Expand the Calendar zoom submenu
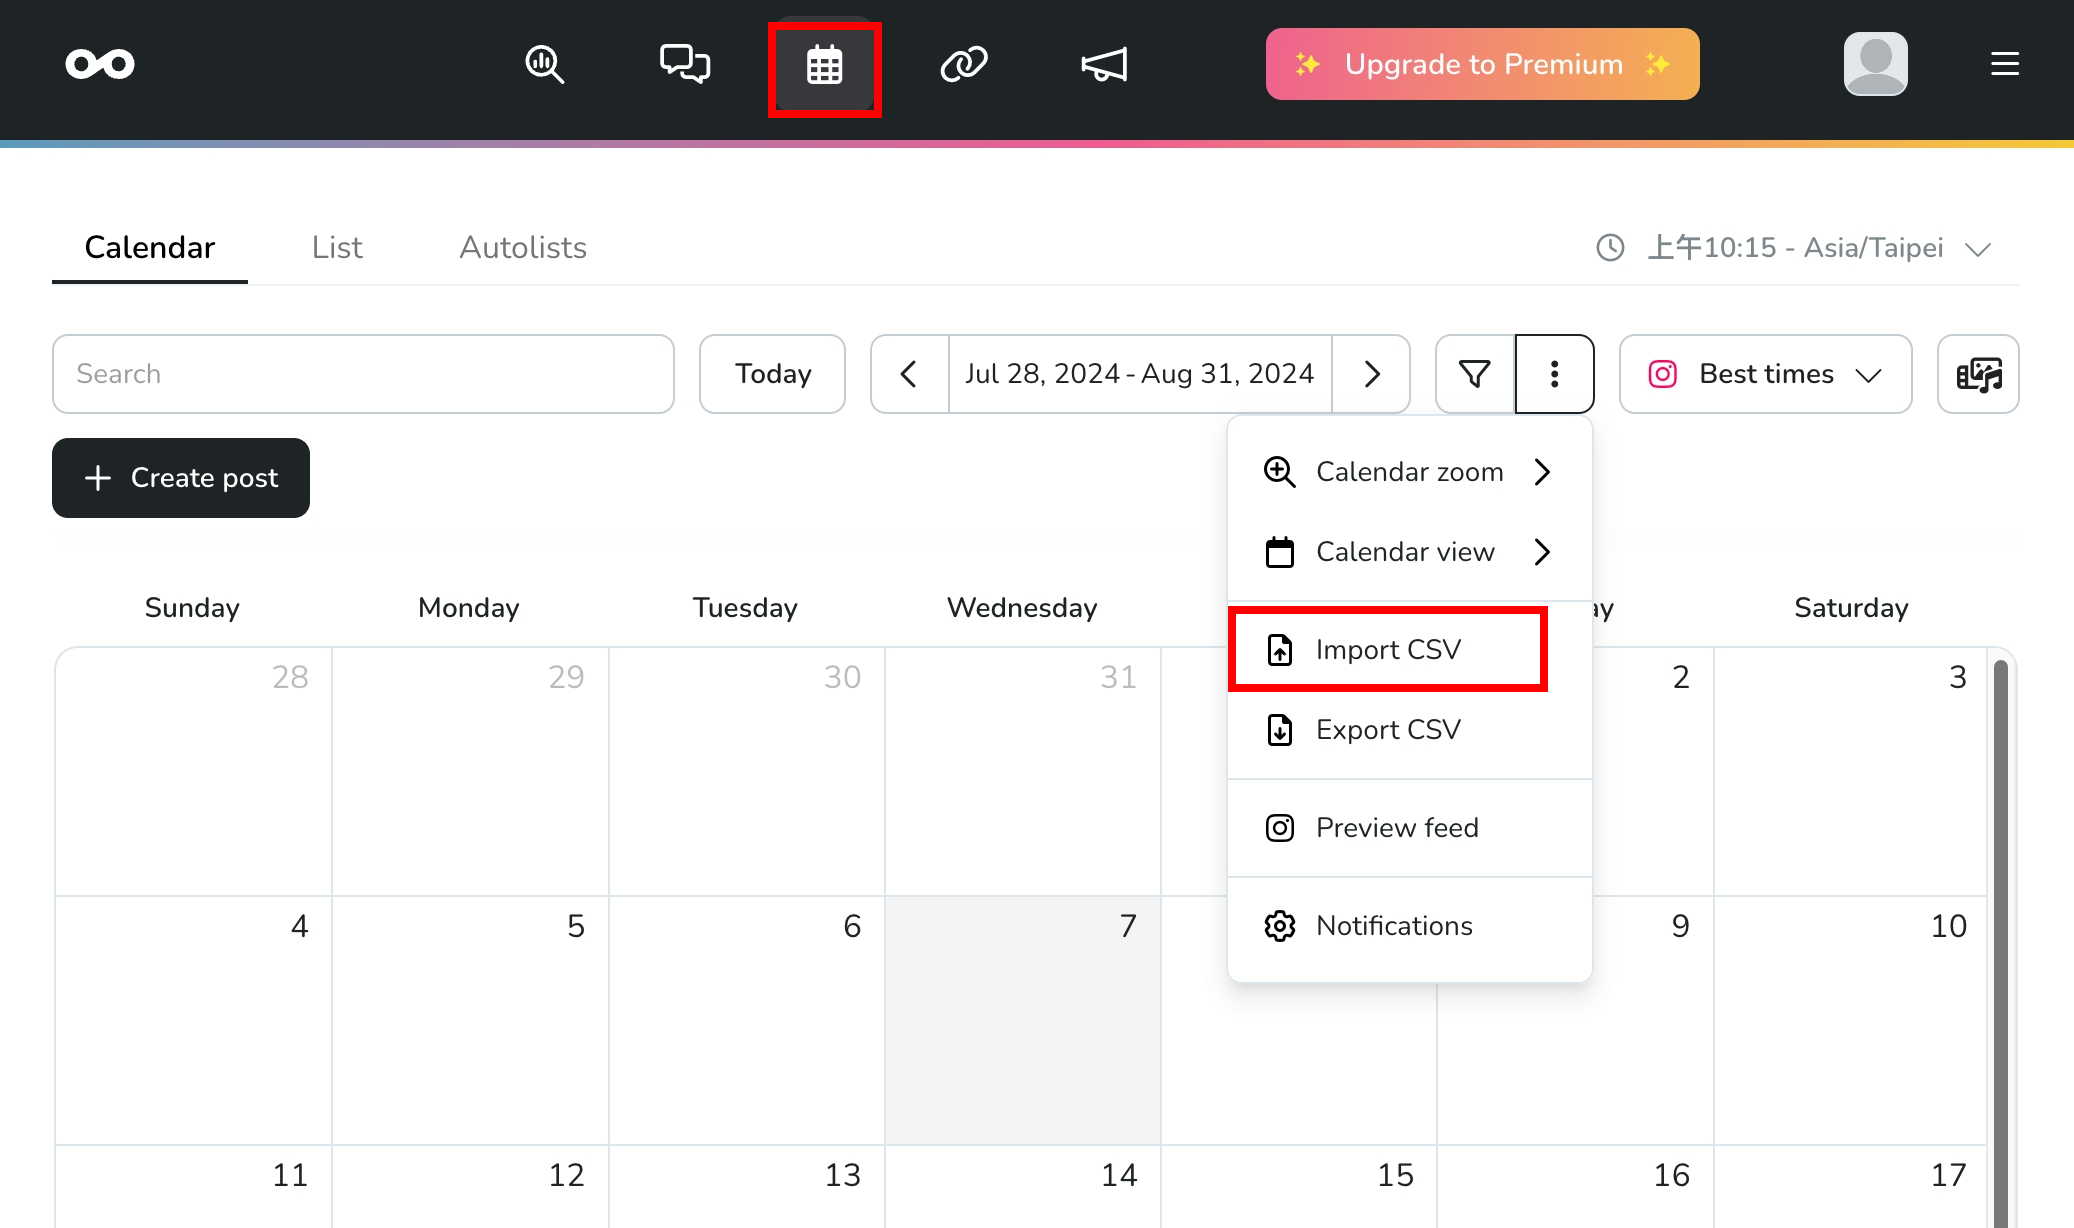The width and height of the screenshot is (2074, 1228). [1408, 472]
